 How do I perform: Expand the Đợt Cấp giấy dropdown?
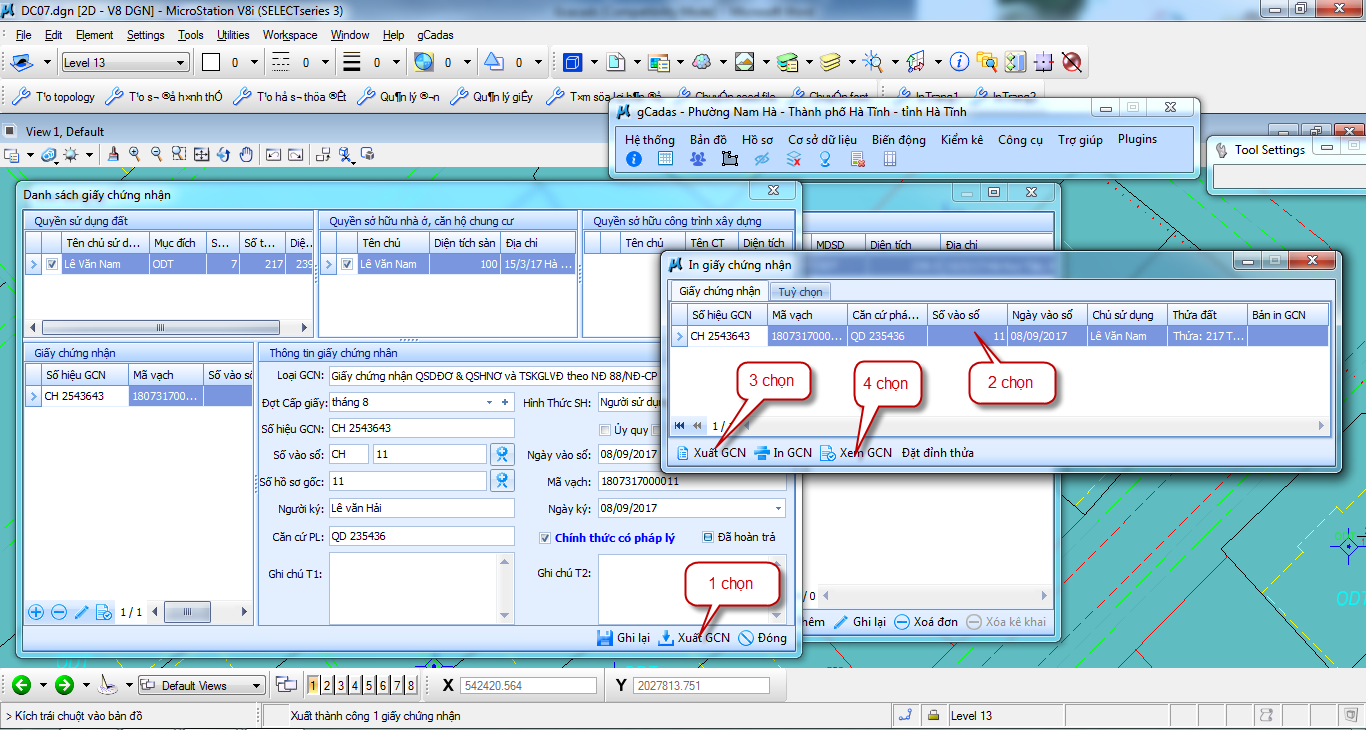click(x=490, y=402)
